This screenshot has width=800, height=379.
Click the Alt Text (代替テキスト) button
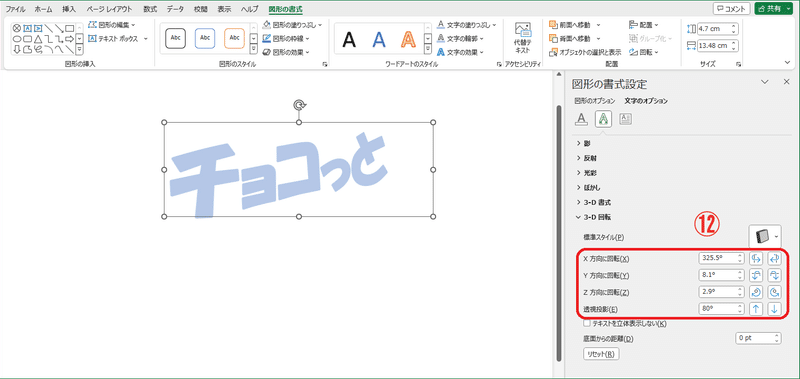tap(522, 38)
